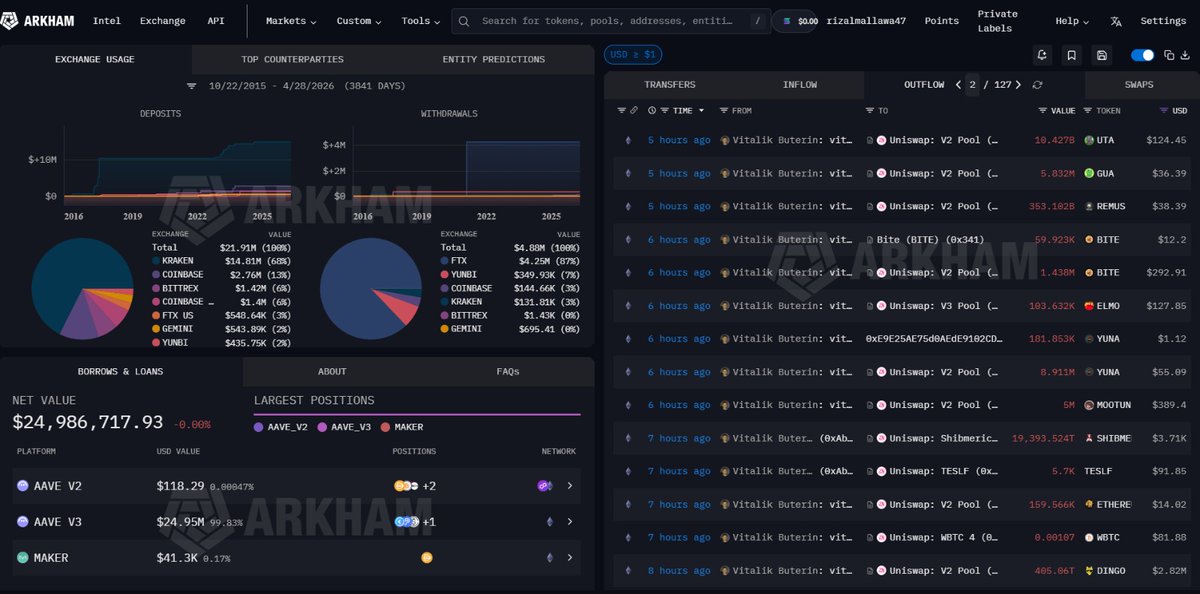Click the 0xE9E25AE75d0AEdE9102CD recipient address

(933, 339)
